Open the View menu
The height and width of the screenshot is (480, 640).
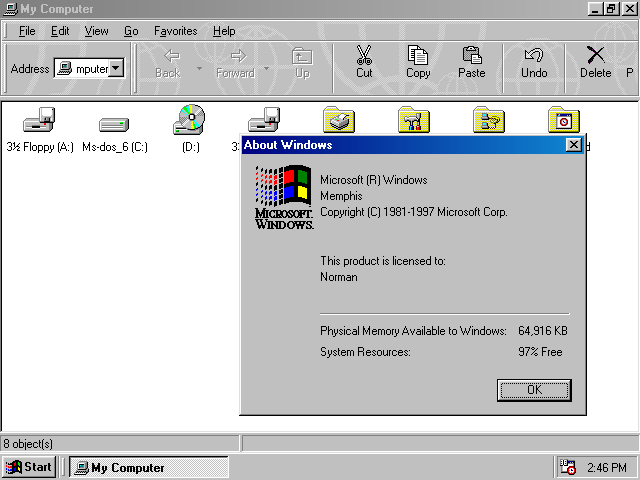click(x=97, y=31)
